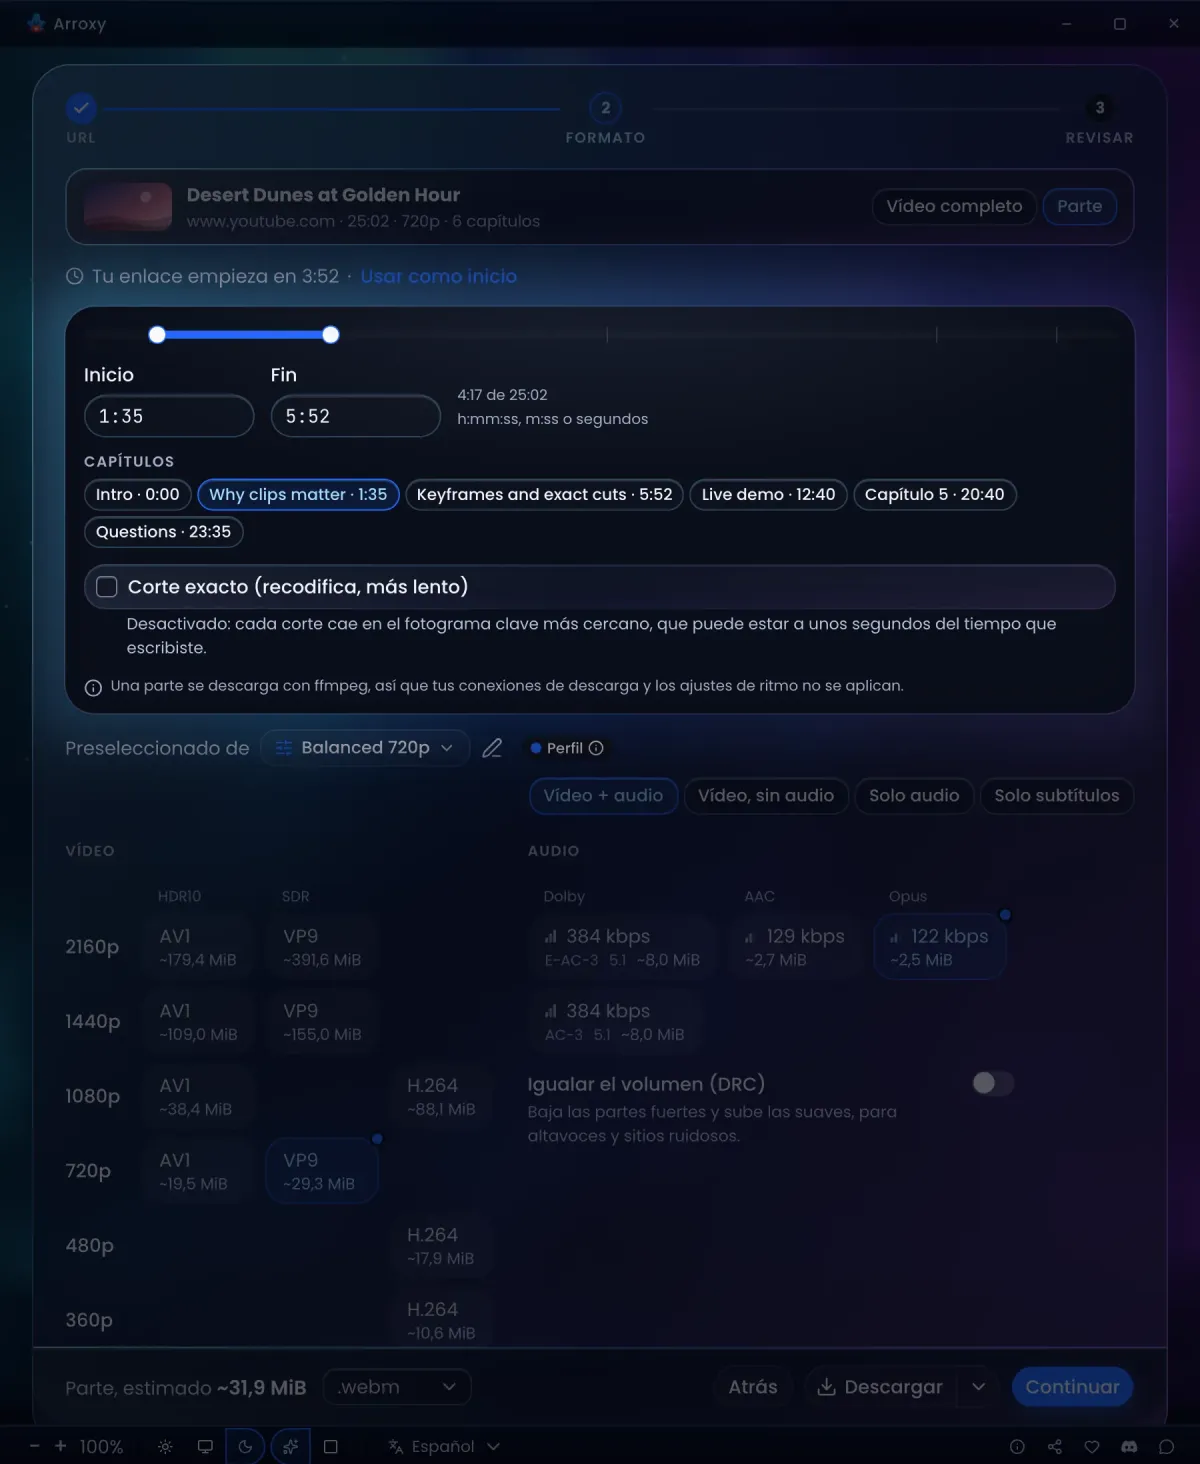Image resolution: width=1200 pixels, height=1464 pixels.
Task: Click the Inicio time input field
Action: 169,416
